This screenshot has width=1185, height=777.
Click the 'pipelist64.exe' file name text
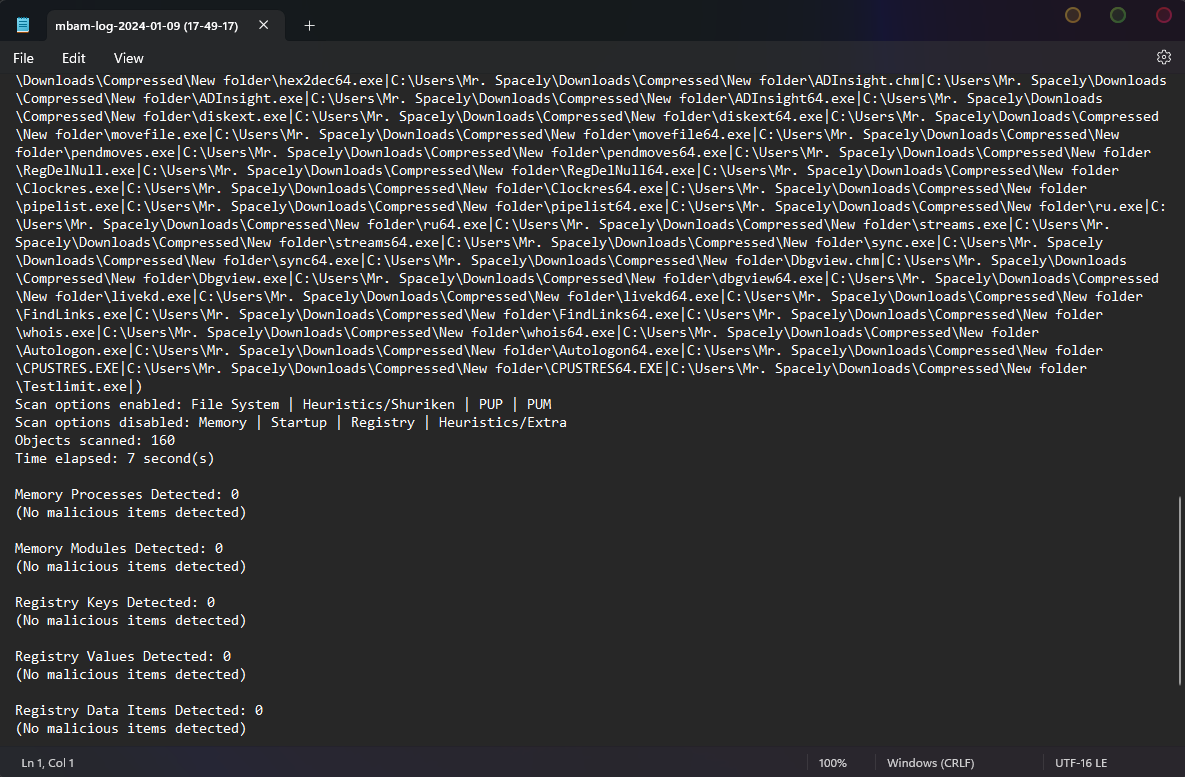[607, 206]
